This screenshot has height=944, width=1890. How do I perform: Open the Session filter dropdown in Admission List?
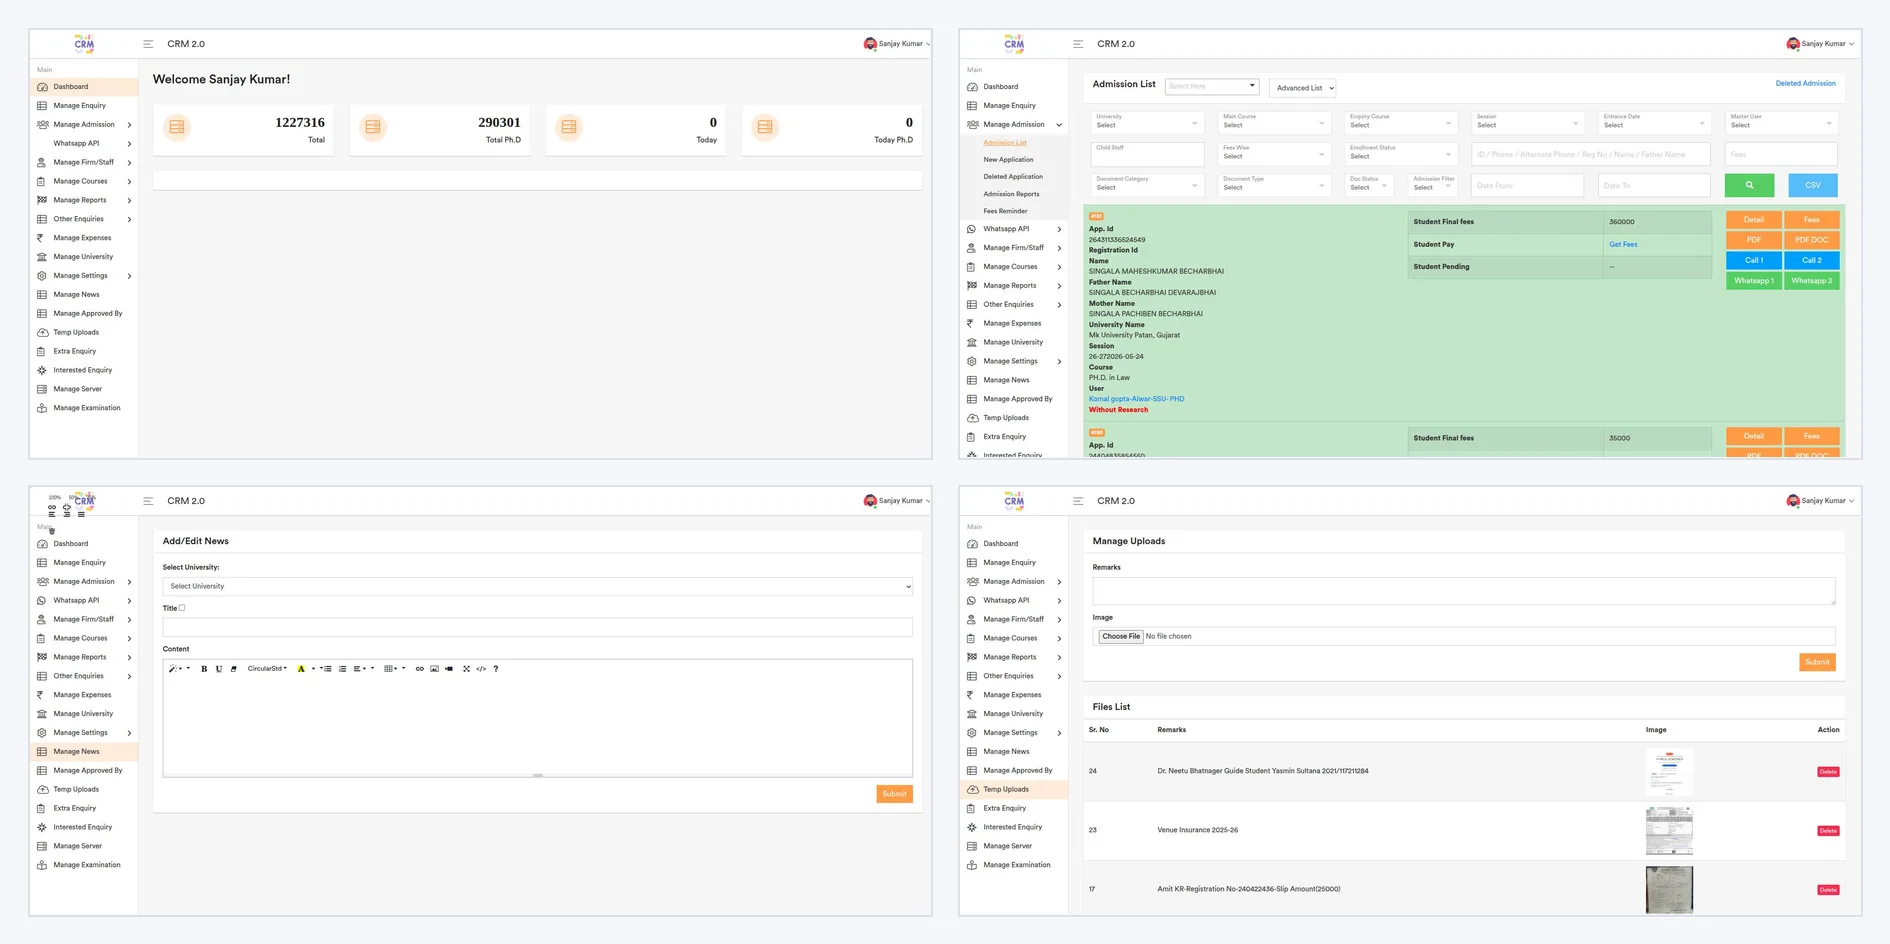(x=1528, y=123)
